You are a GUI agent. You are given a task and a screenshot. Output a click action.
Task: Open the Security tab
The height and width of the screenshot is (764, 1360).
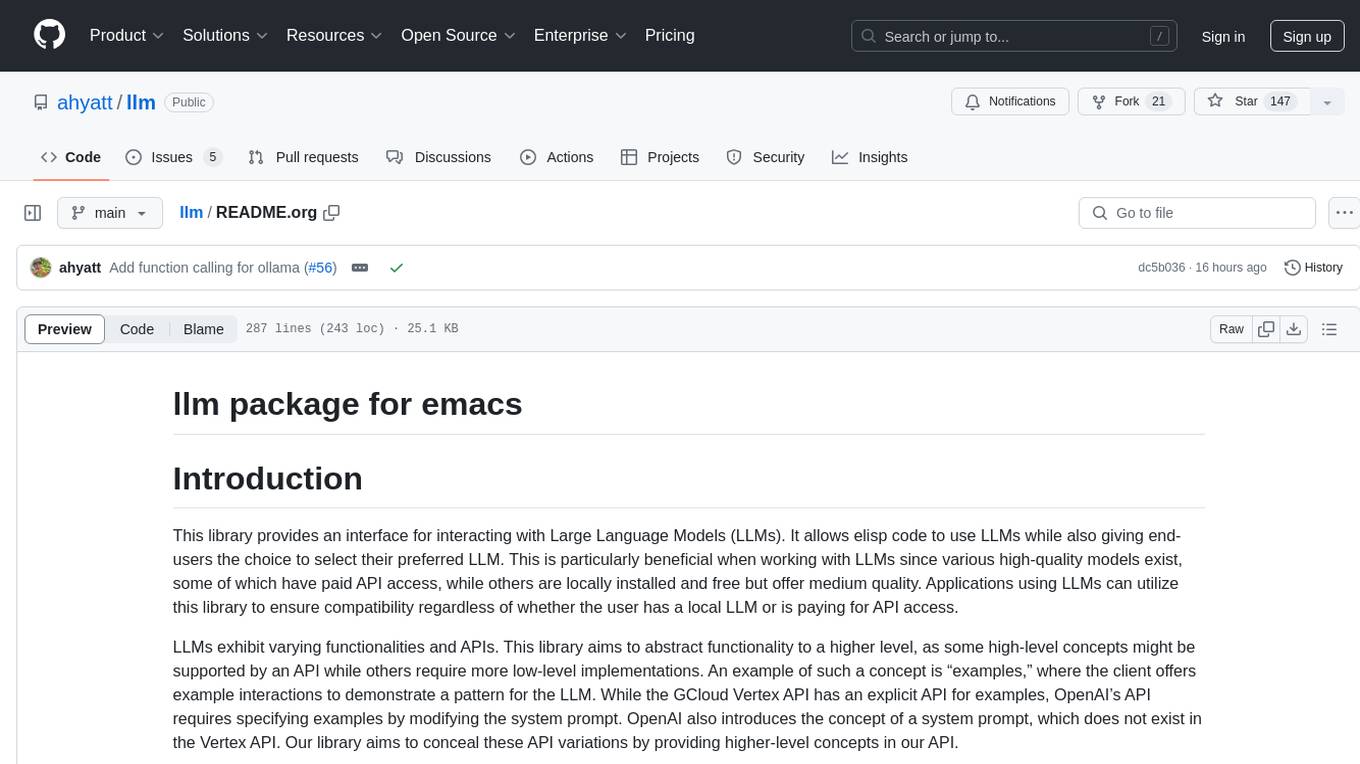tap(765, 157)
